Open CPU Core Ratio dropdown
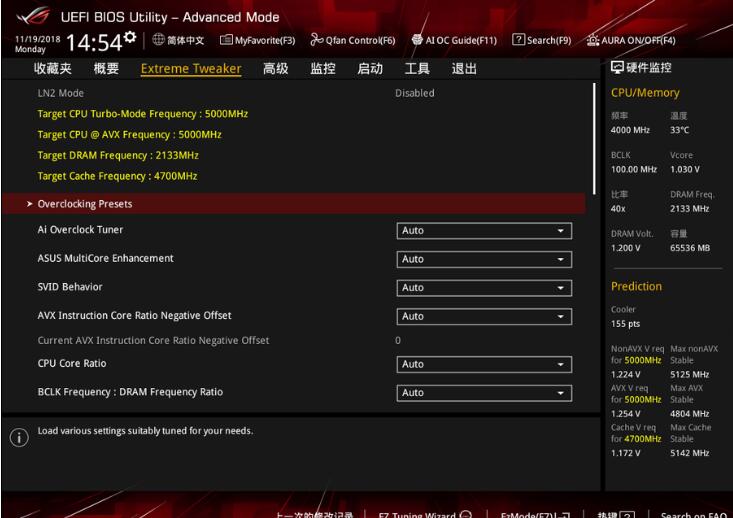The height and width of the screenshot is (518, 733). 484,364
